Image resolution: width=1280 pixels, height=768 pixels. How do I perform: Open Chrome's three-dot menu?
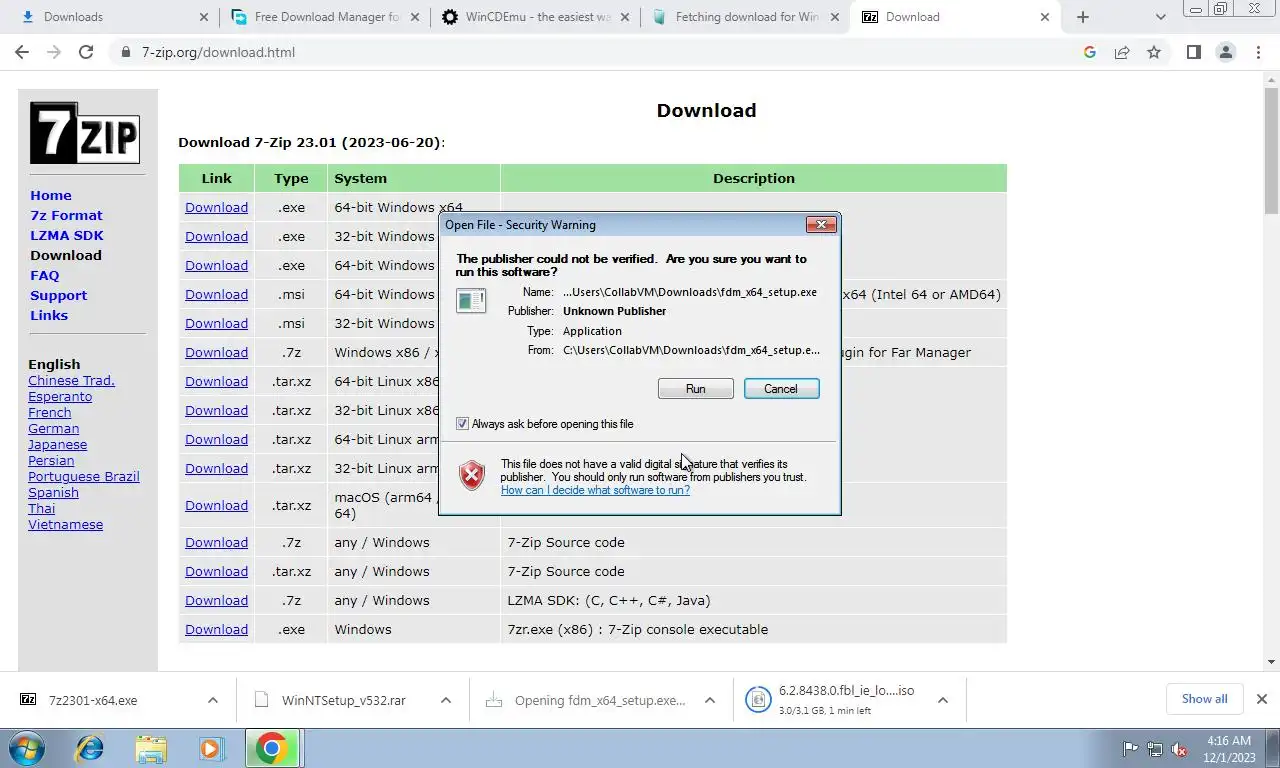(1258, 52)
